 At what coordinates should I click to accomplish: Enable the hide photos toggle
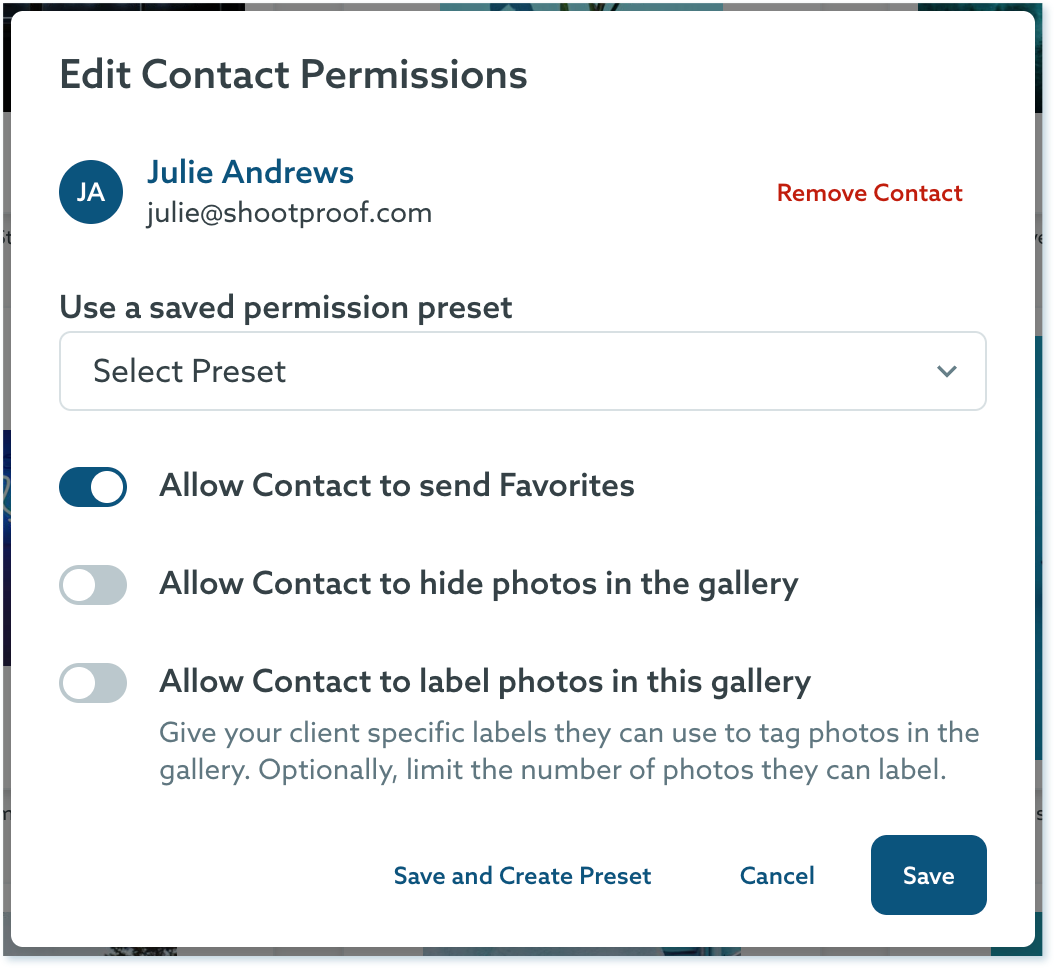[x=93, y=585]
